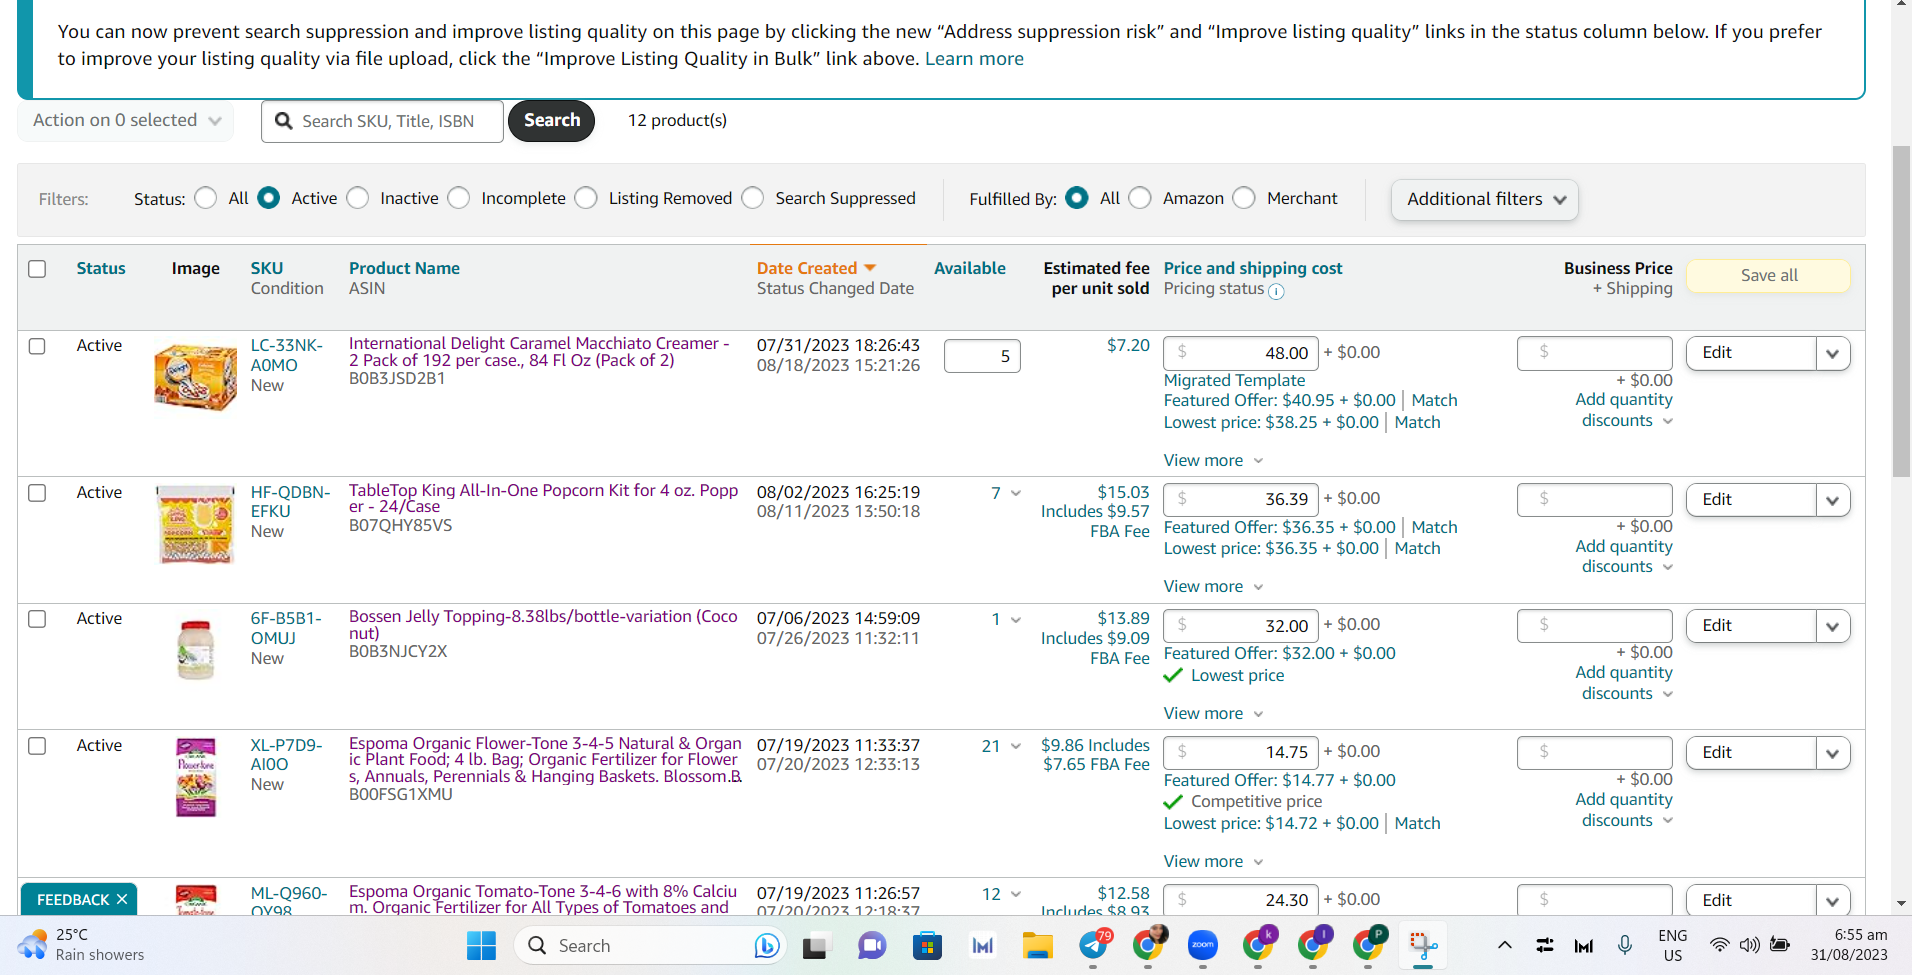This screenshot has height=975, width=1912.
Task: Open Action on 0 selected dropdown
Action: [126, 120]
